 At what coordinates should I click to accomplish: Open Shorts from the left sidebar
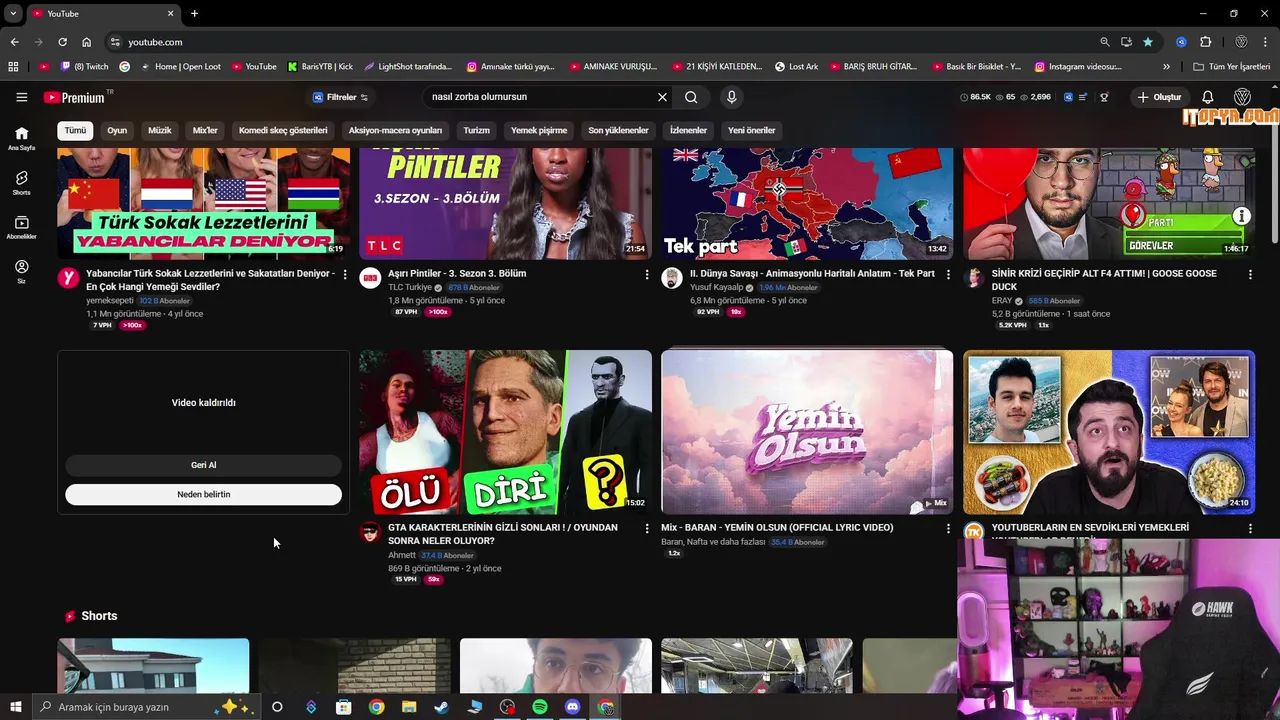(21, 182)
